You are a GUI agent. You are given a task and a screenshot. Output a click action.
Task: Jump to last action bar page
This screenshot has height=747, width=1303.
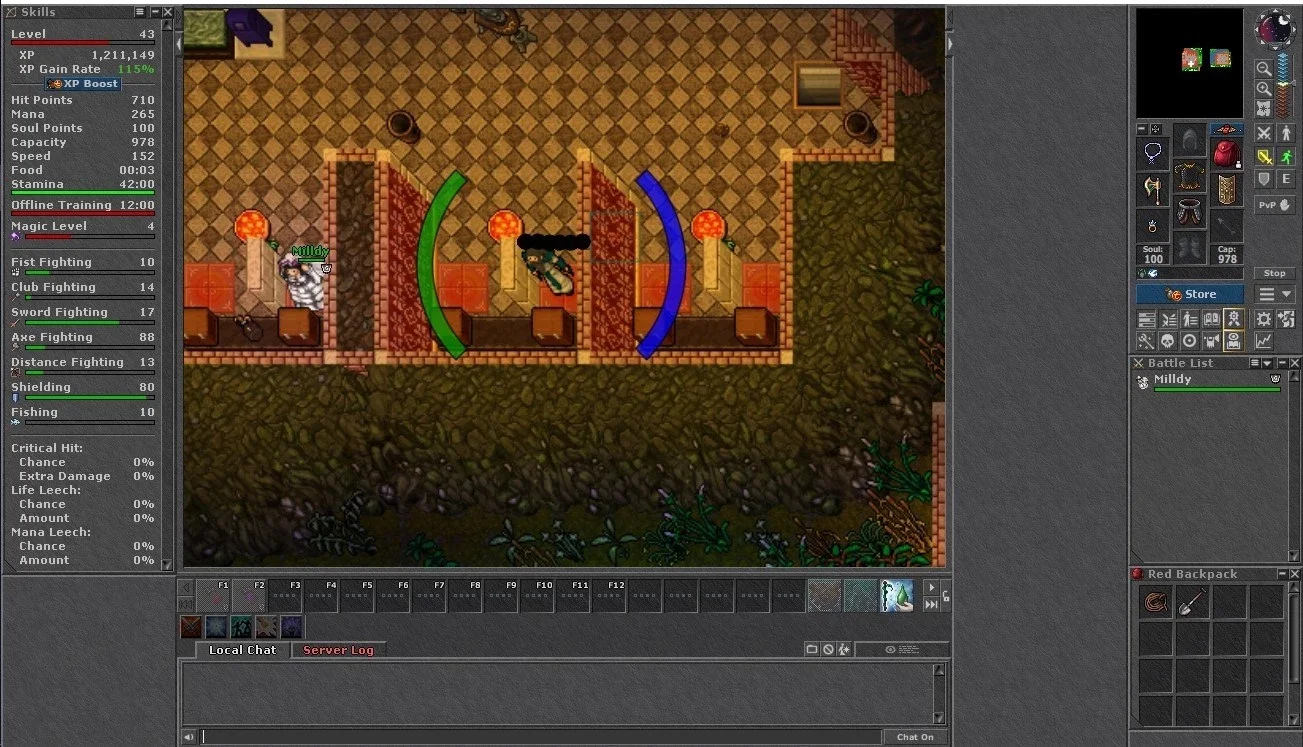pos(931,604)
